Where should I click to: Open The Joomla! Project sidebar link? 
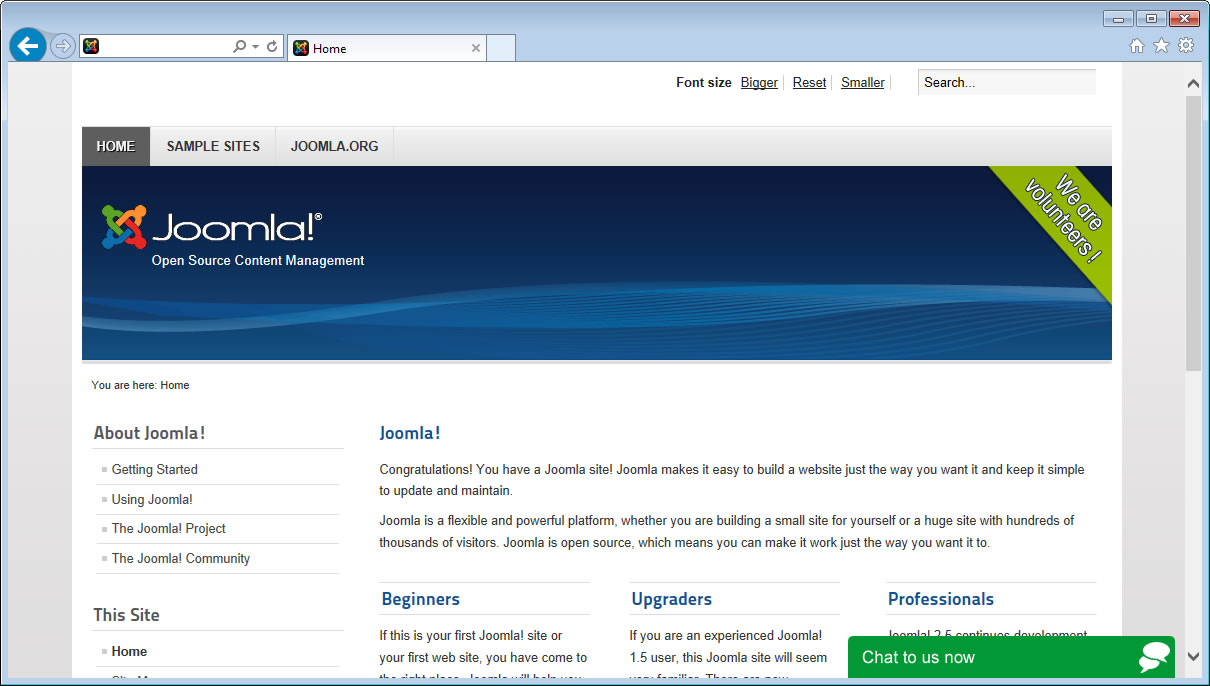[169, 528]
